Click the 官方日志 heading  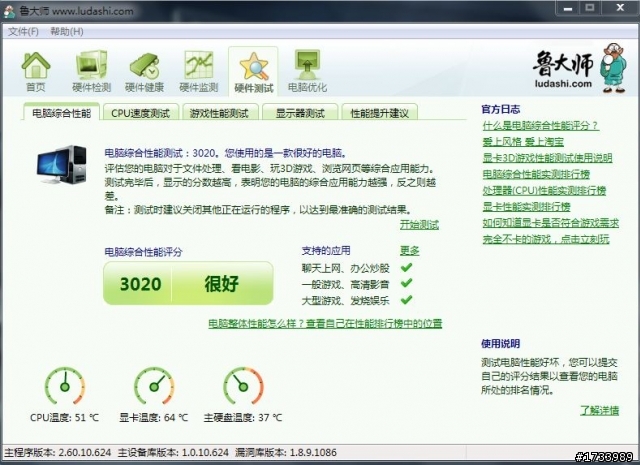pos(500,109)
